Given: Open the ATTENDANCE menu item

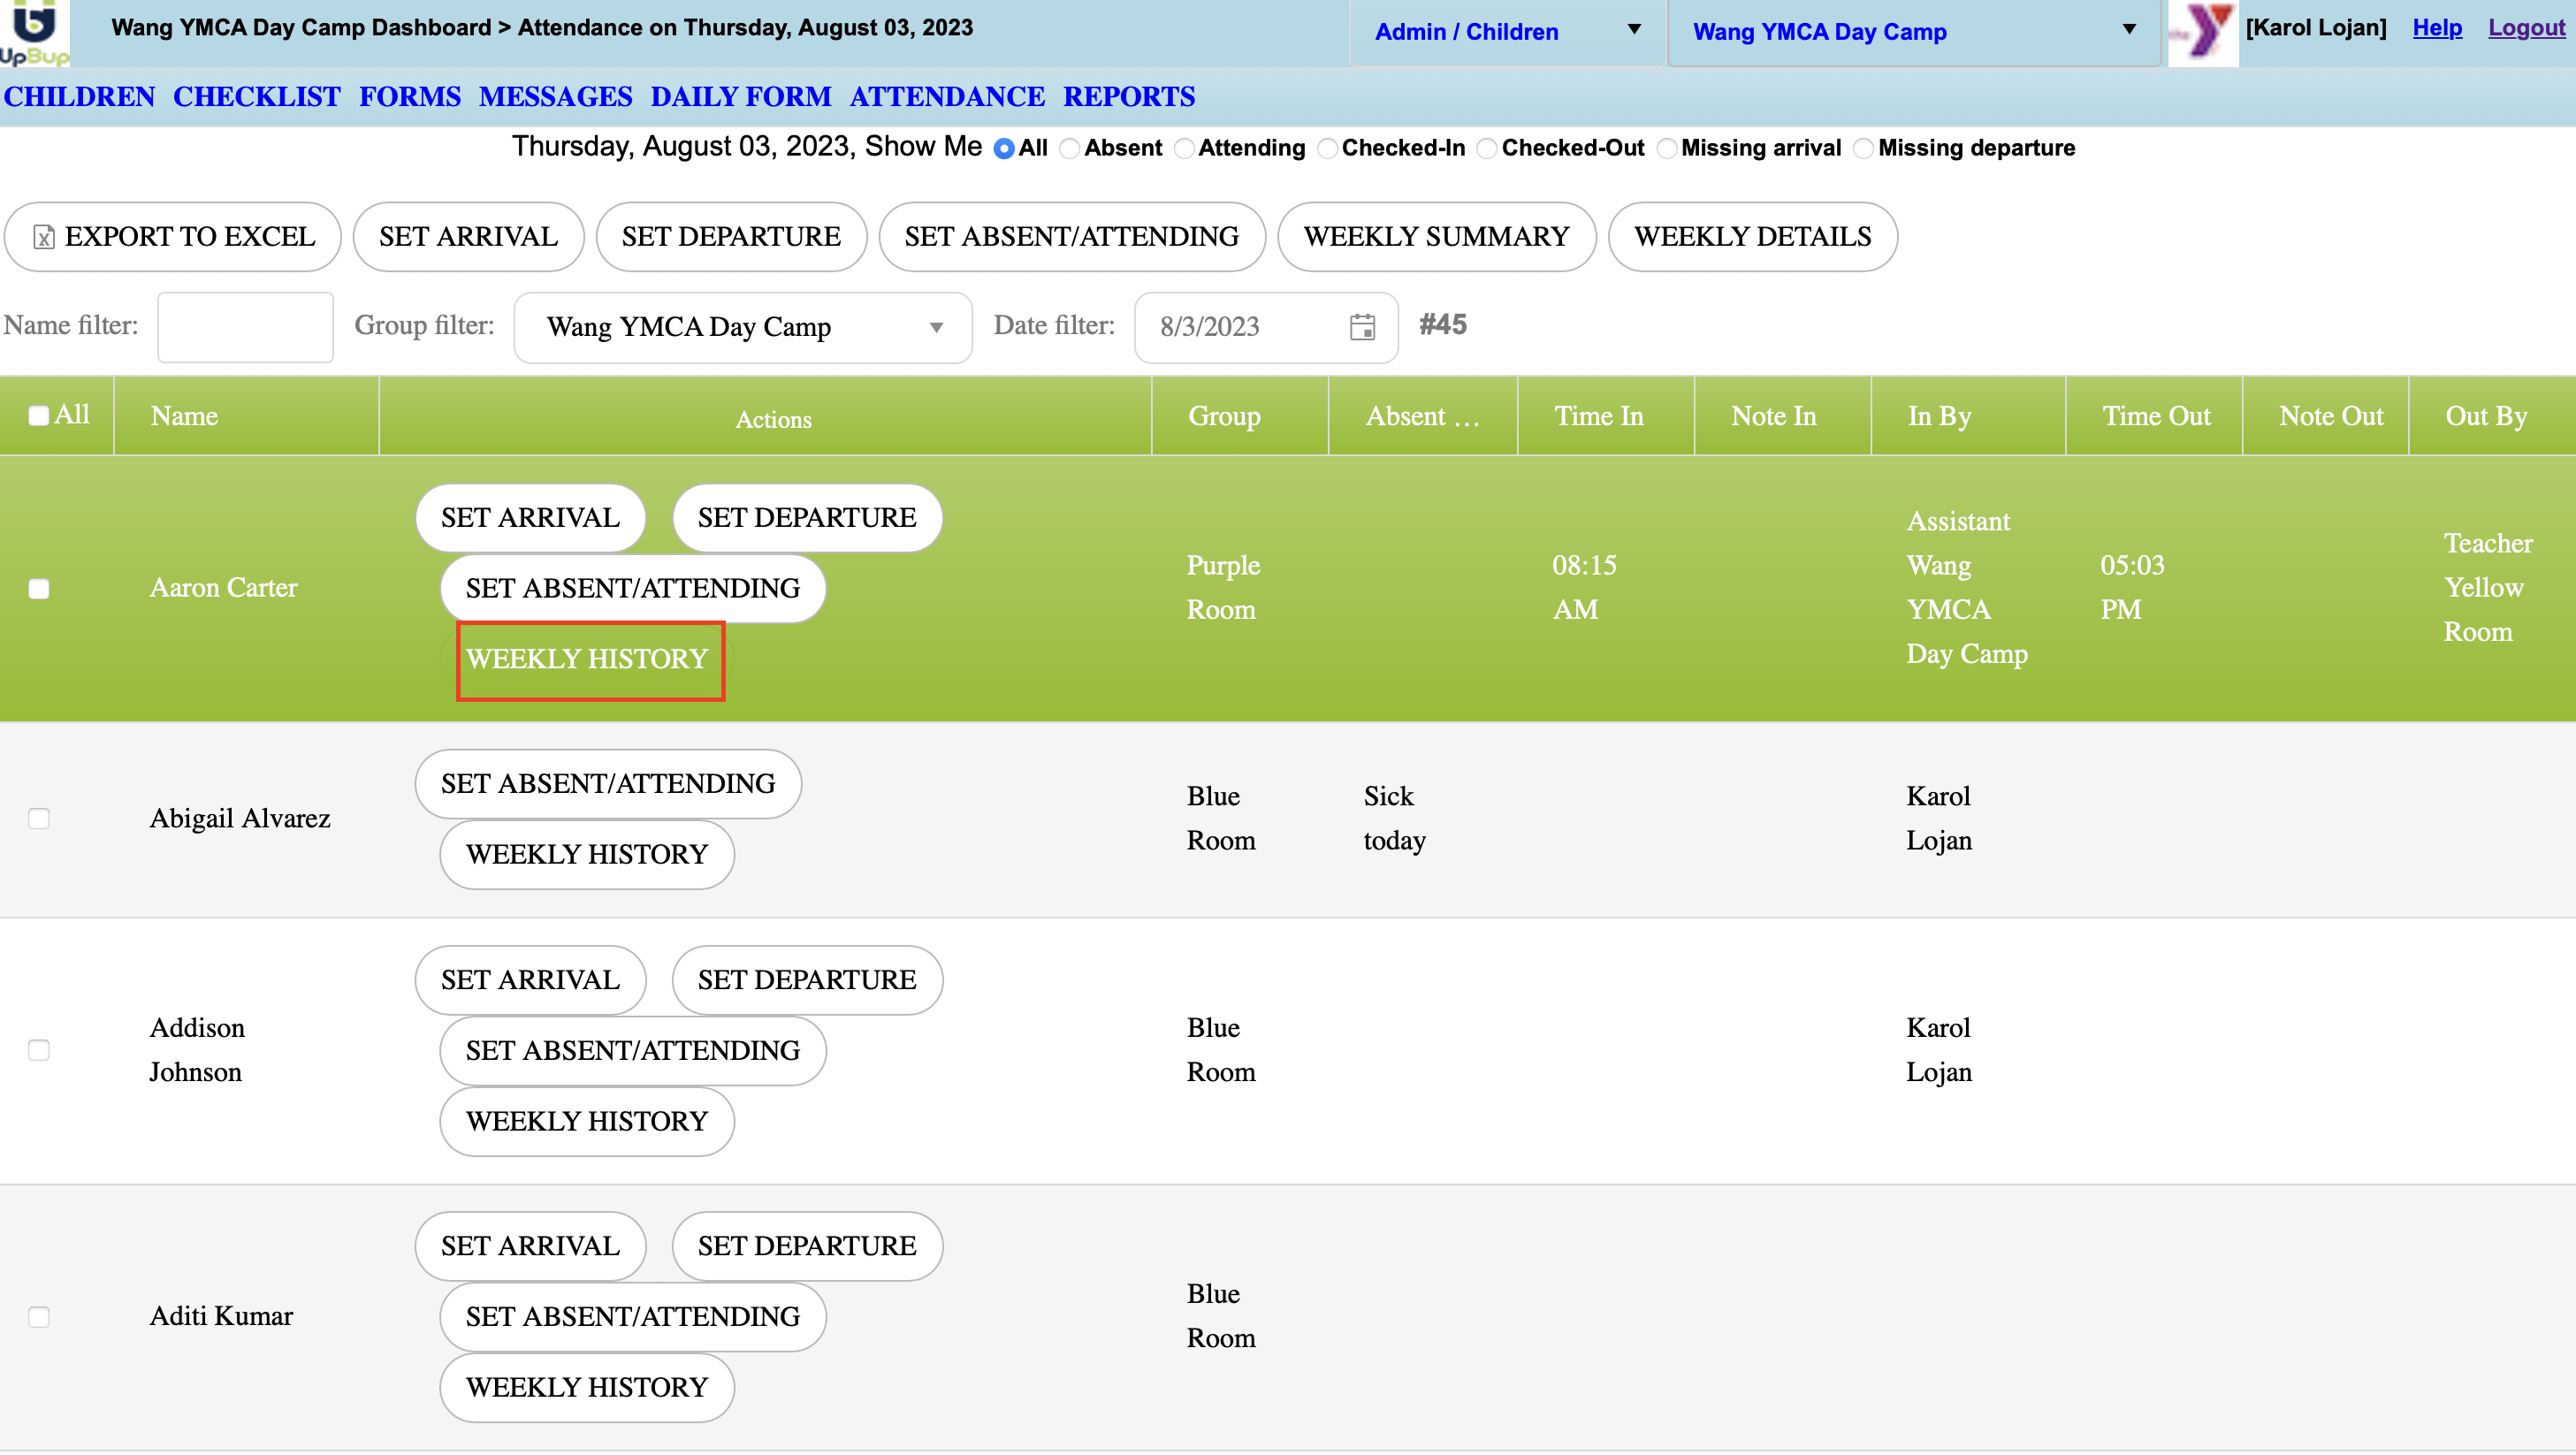Looking at the screenshot, I should [946, 97].
